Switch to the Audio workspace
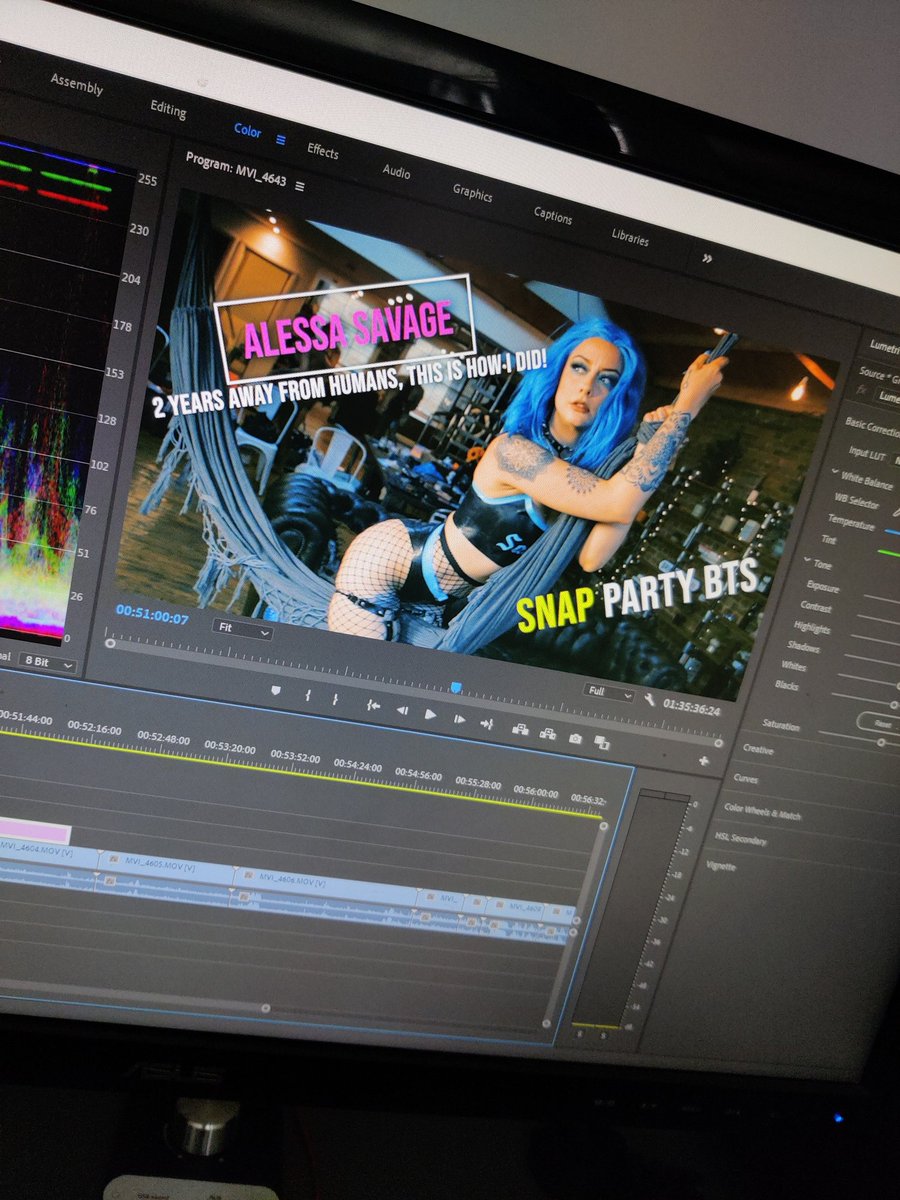900x1200 pixels. coord(396,171)
